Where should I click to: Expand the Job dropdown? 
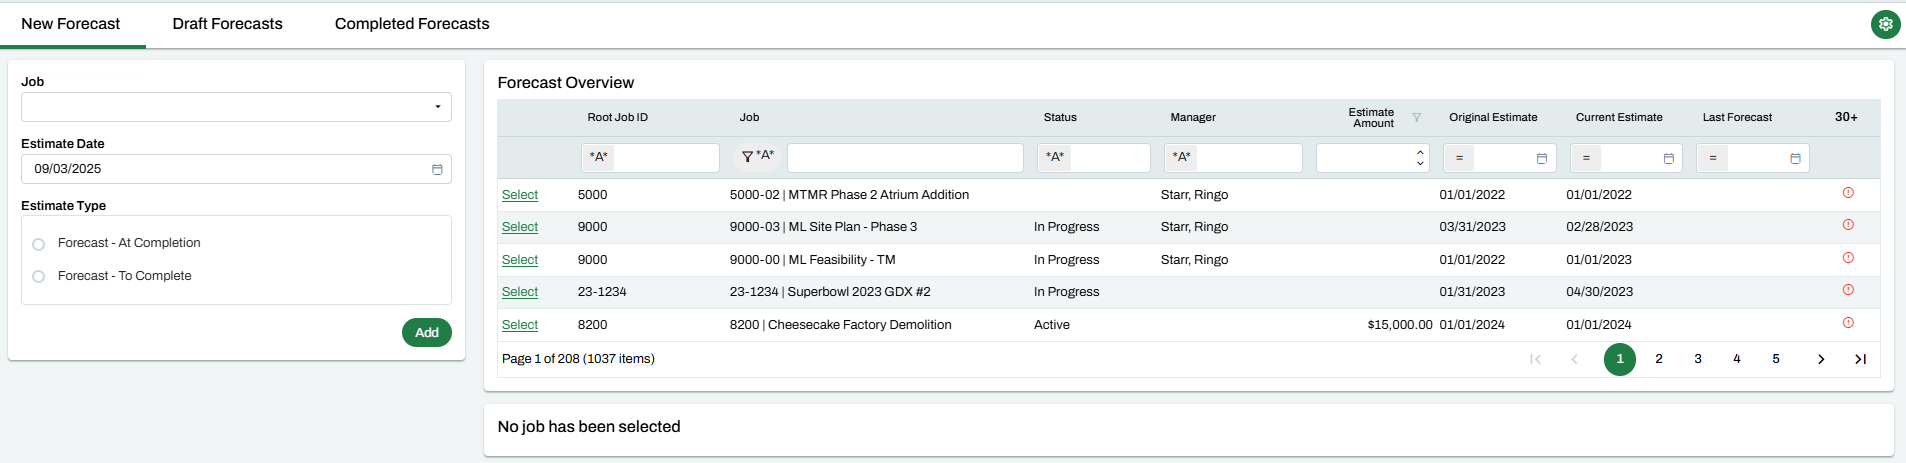click(437, 107)
